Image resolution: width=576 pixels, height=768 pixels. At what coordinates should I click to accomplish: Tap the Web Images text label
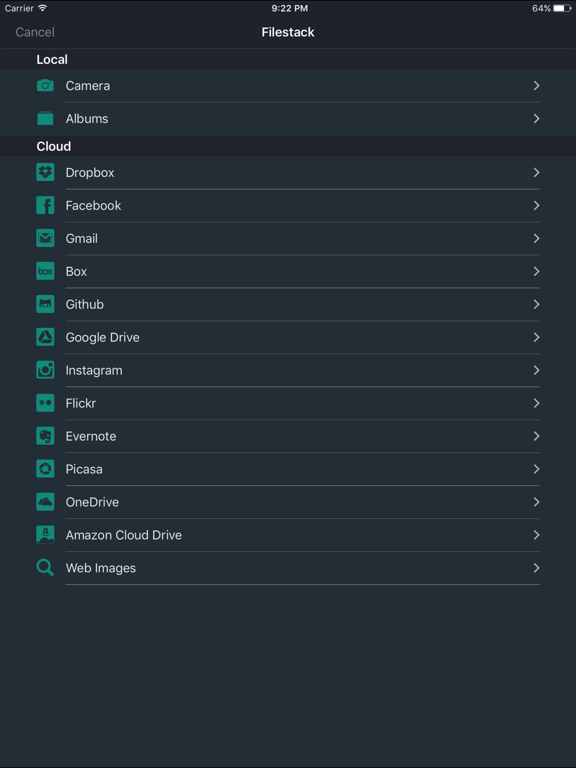tap(100, 568)
